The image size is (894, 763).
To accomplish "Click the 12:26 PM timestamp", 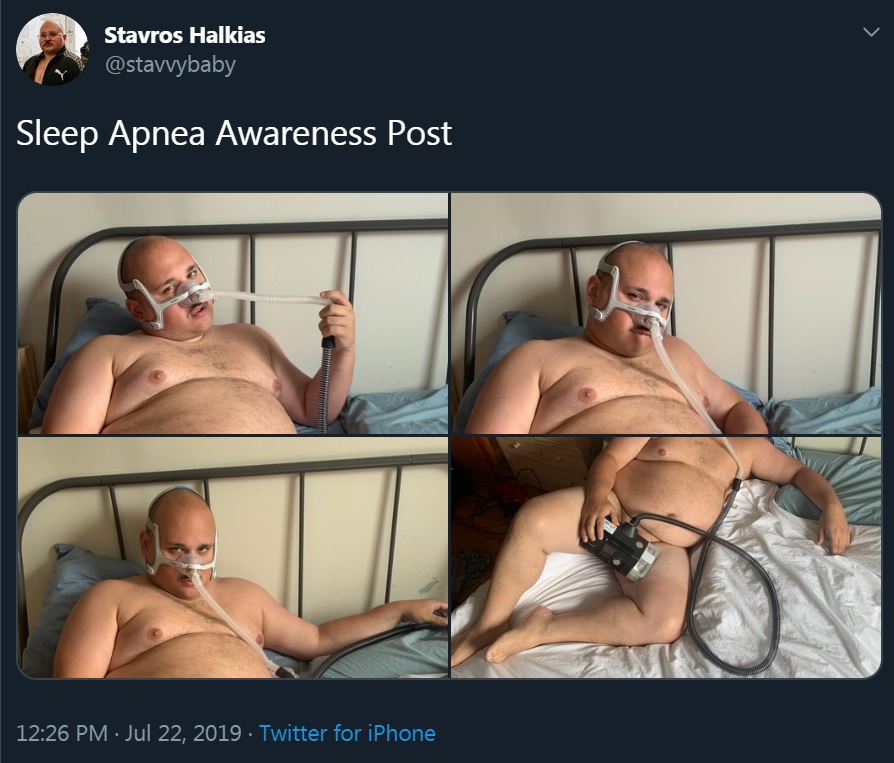I will point(62,733).
